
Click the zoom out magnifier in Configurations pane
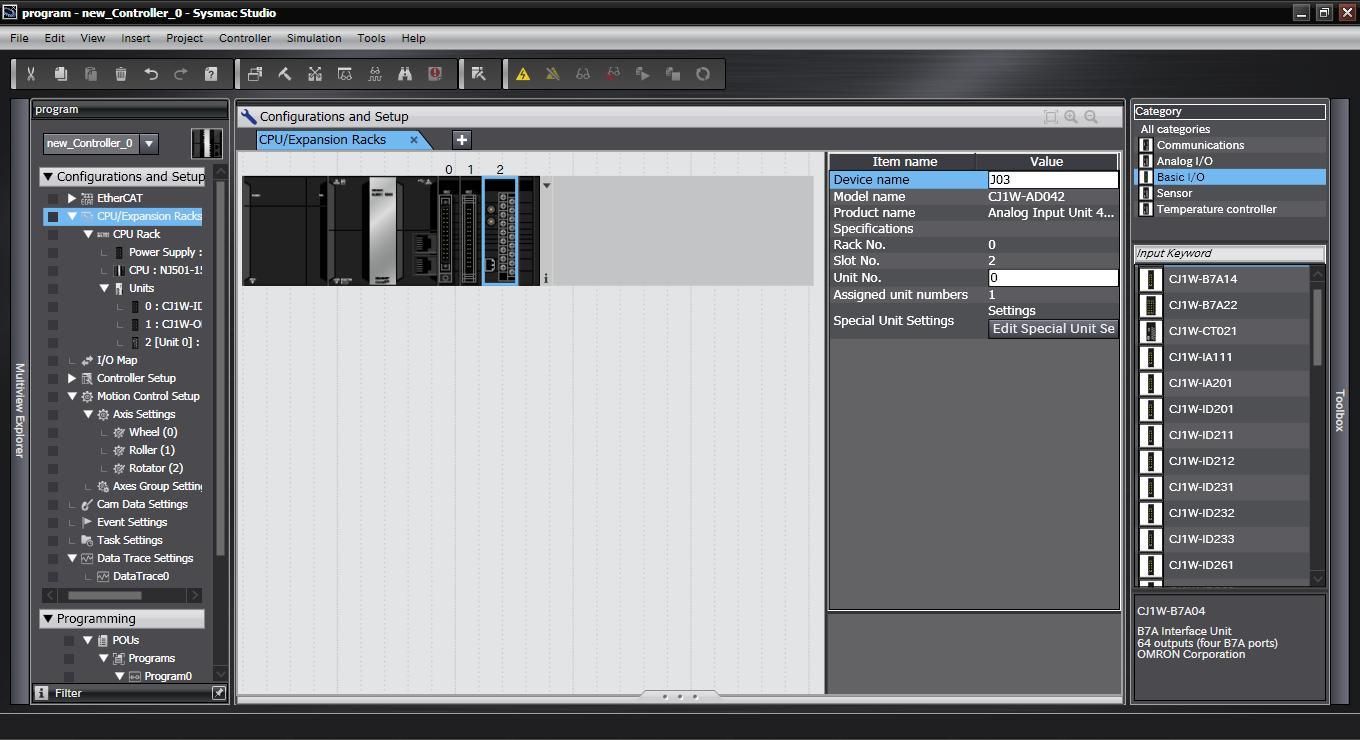(1091, 116)
